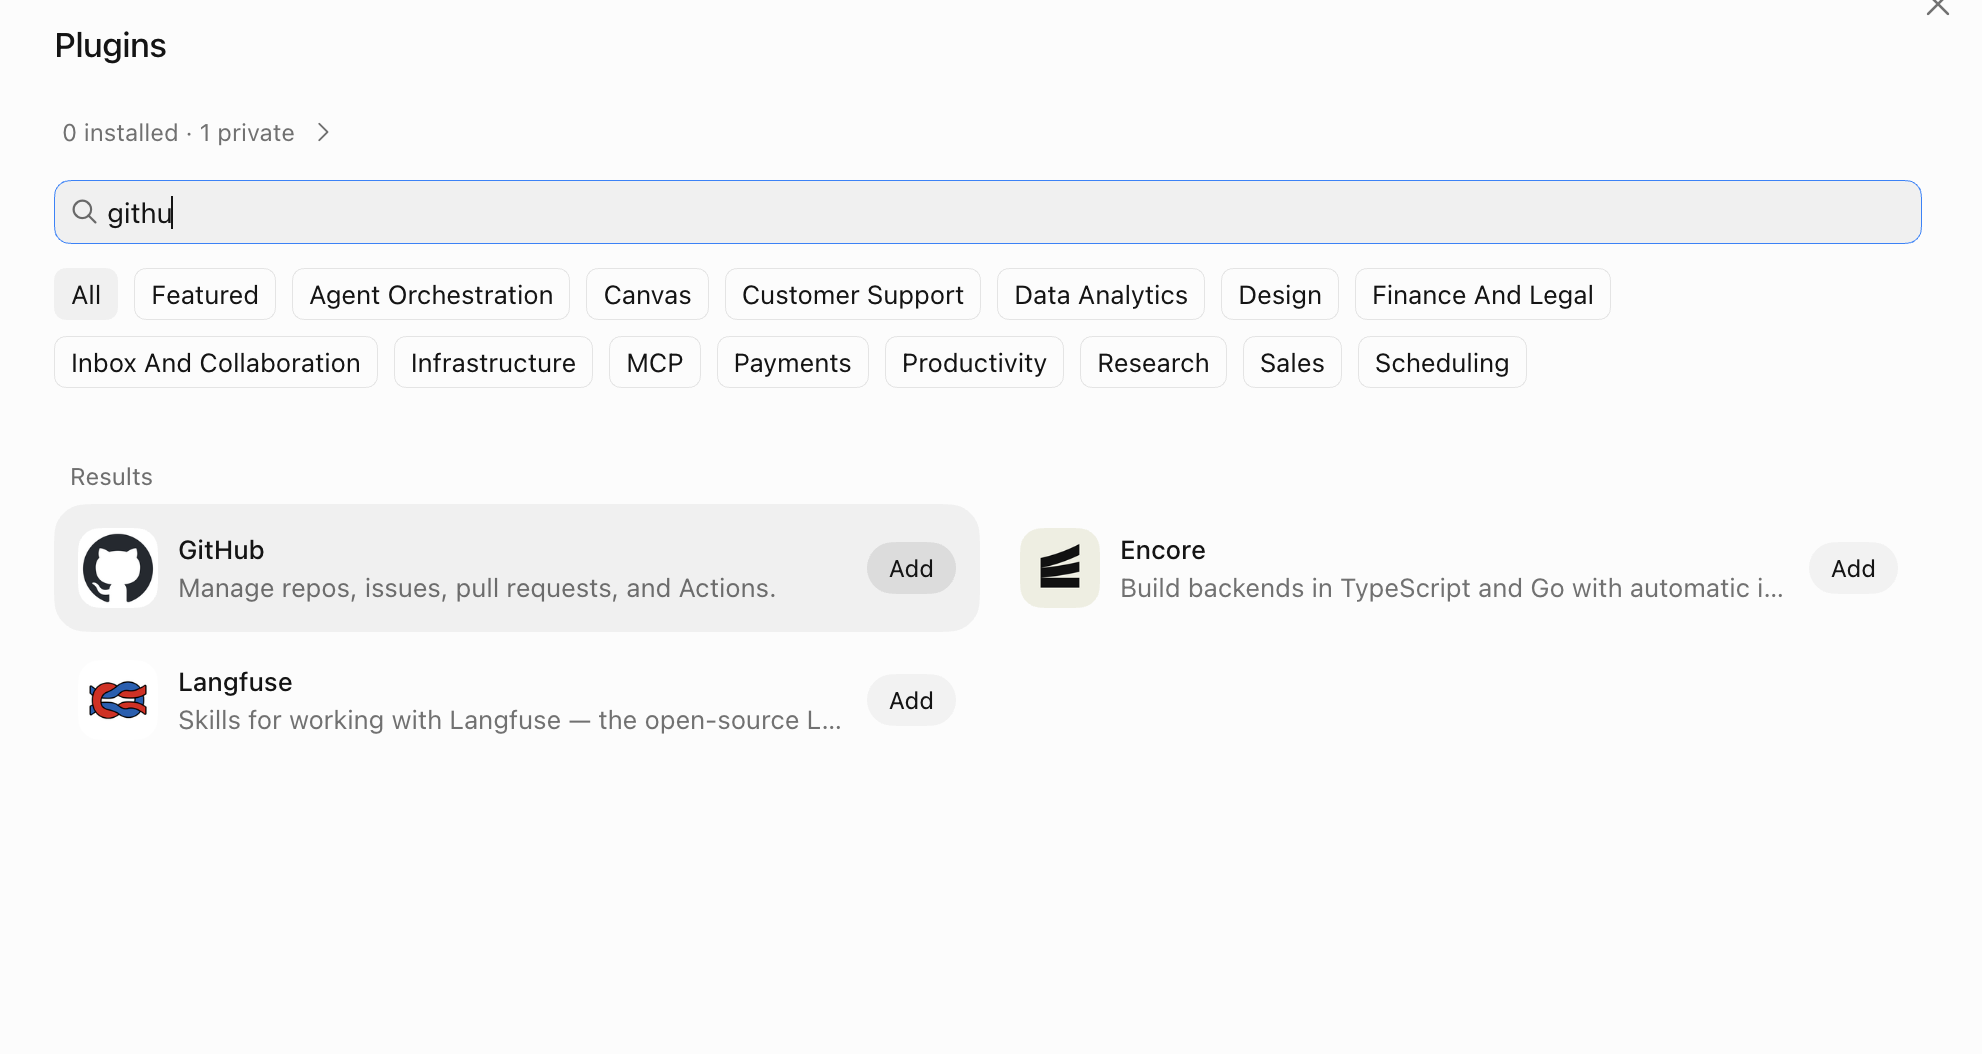Open the Infrastructure category

point(493,363)
